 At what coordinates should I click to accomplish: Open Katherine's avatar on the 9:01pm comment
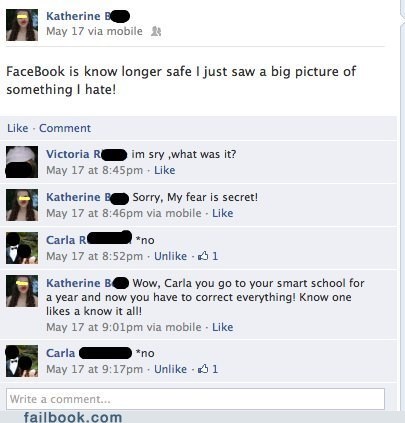click(x=22, y=291)
